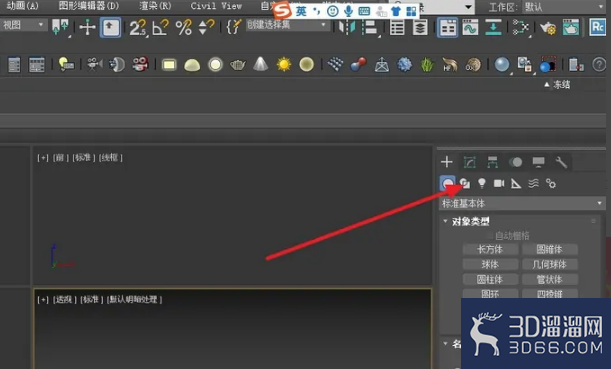Click the dotted grid proxy icon
This screenshot has width=611, height=369.
335,64
